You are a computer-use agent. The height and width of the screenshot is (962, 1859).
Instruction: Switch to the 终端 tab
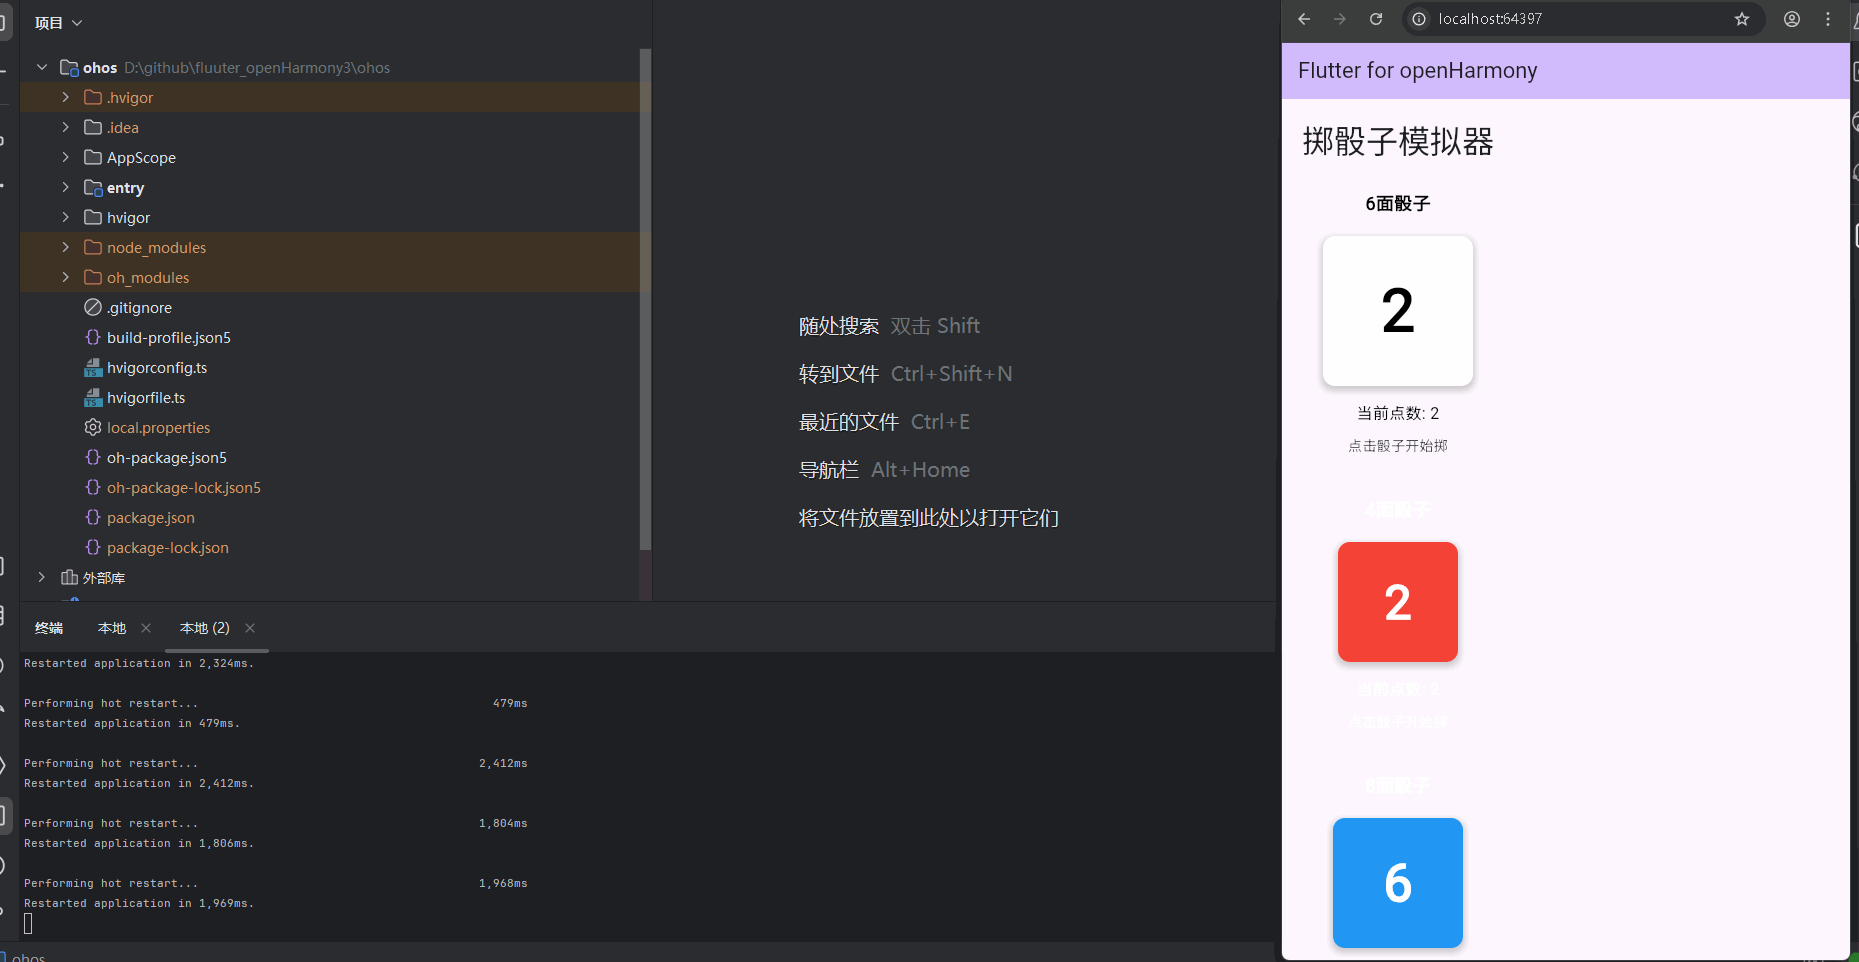coord(48,628)
